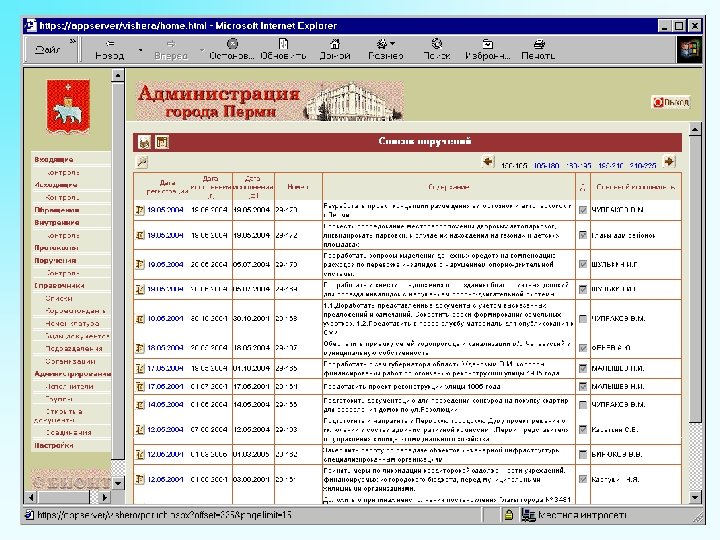
Task: Click sidebar scrollbar up arrow
Action: click(118, 75)
